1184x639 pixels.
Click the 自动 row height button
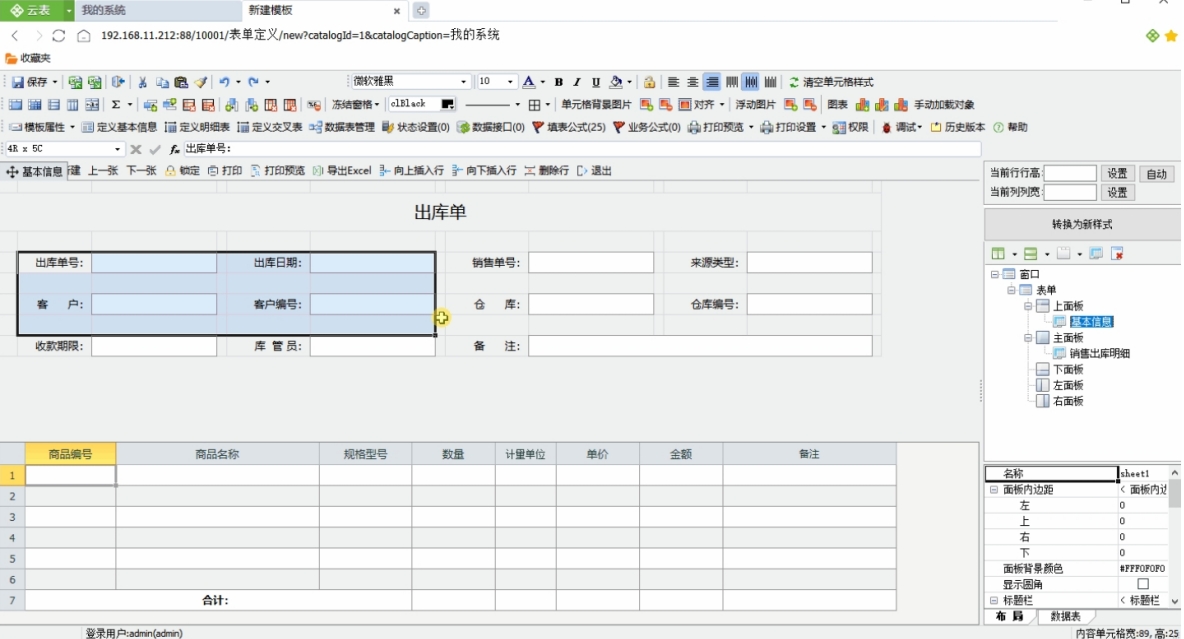pos(1157,174)
